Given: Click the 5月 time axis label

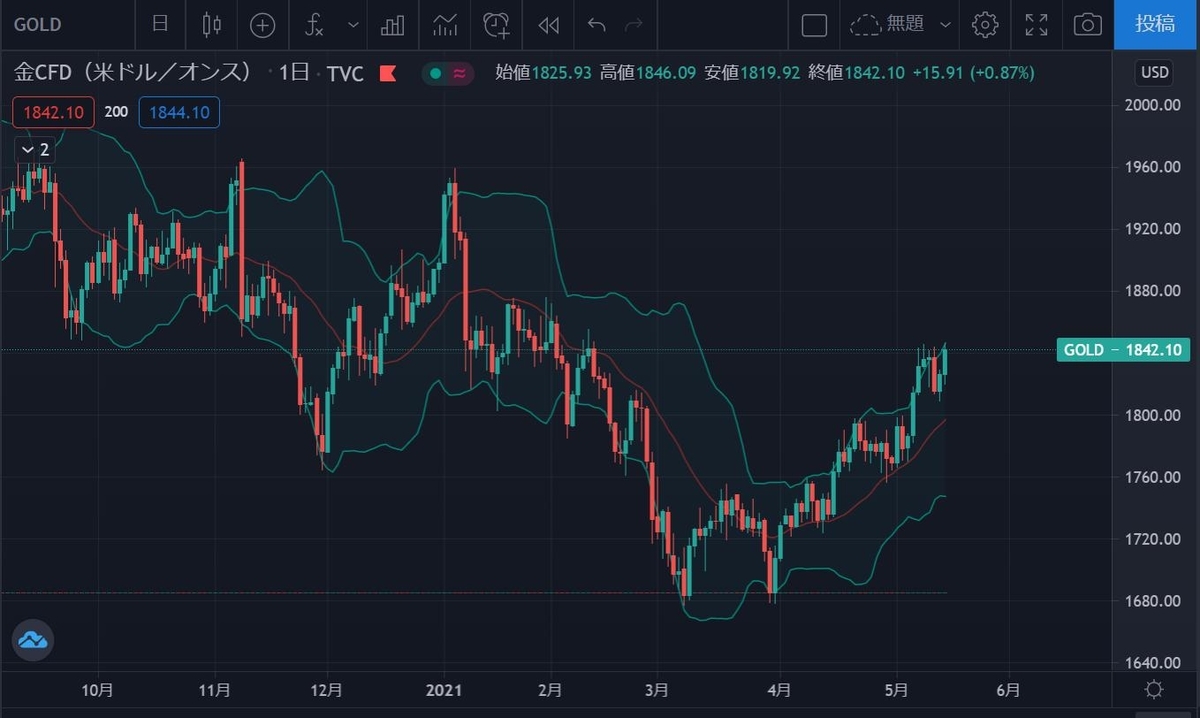Looking at the screenshot, I should coord(897,690).
